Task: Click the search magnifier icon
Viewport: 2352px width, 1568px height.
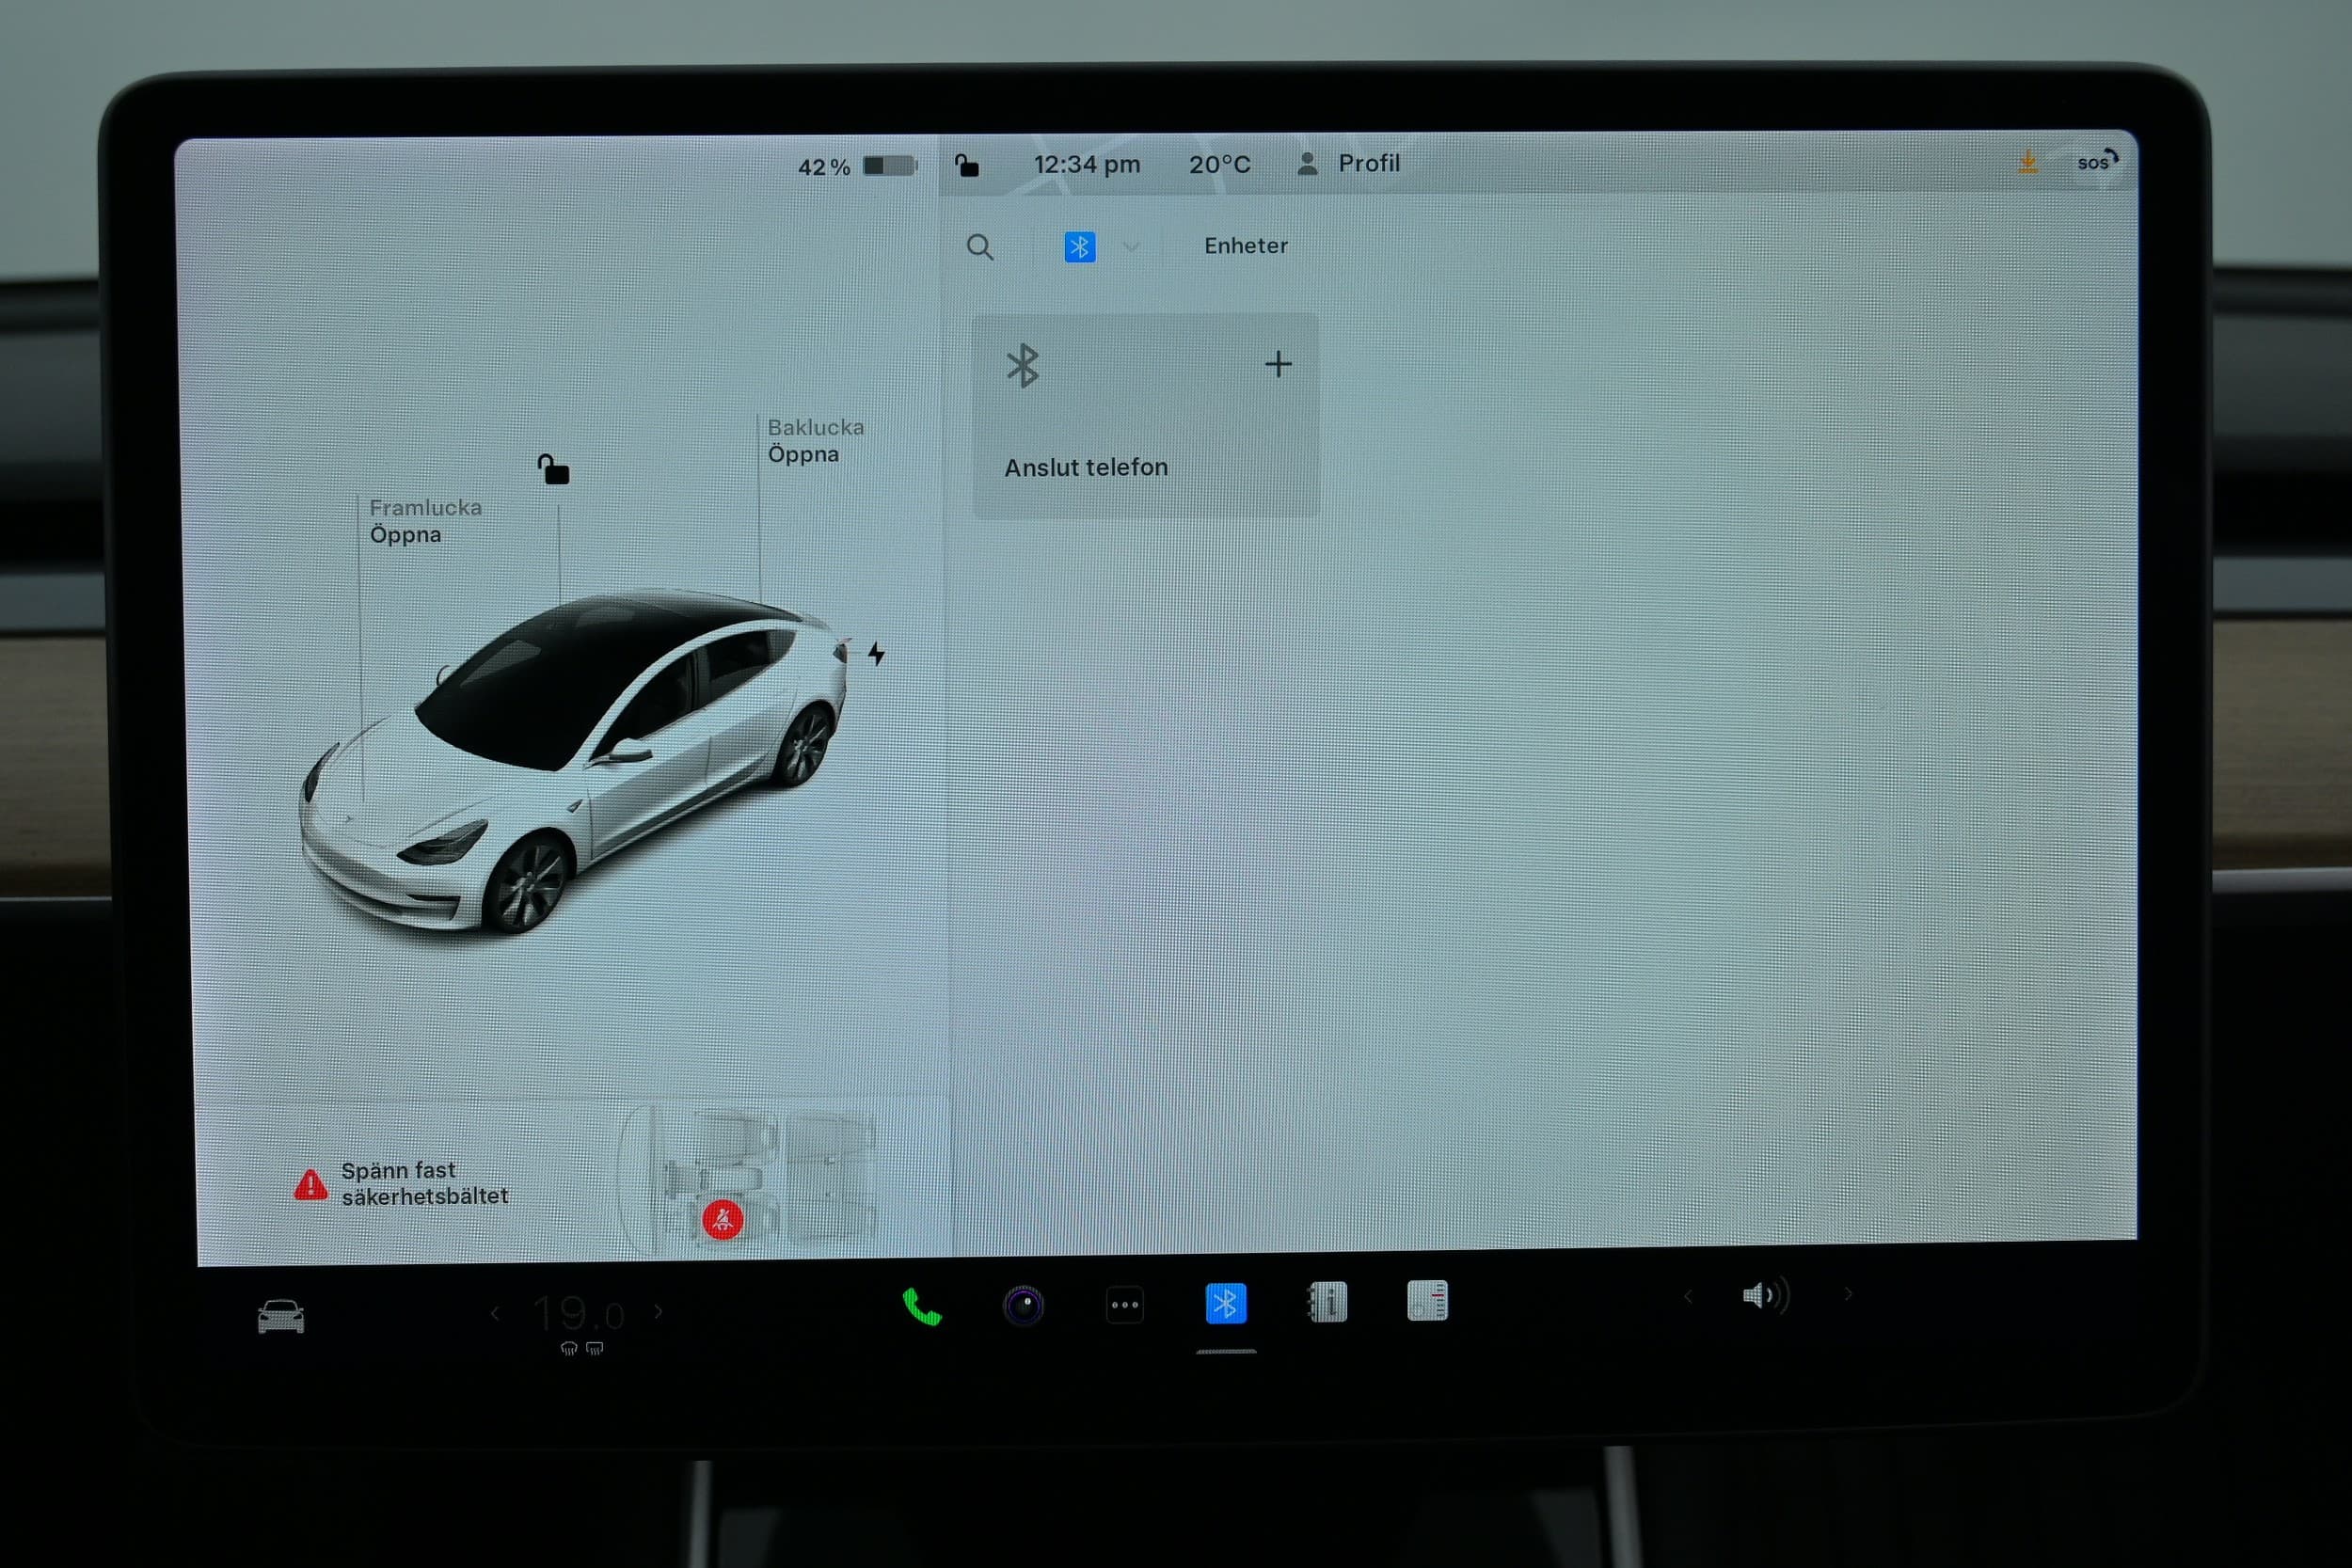Action: coord(980,247)
